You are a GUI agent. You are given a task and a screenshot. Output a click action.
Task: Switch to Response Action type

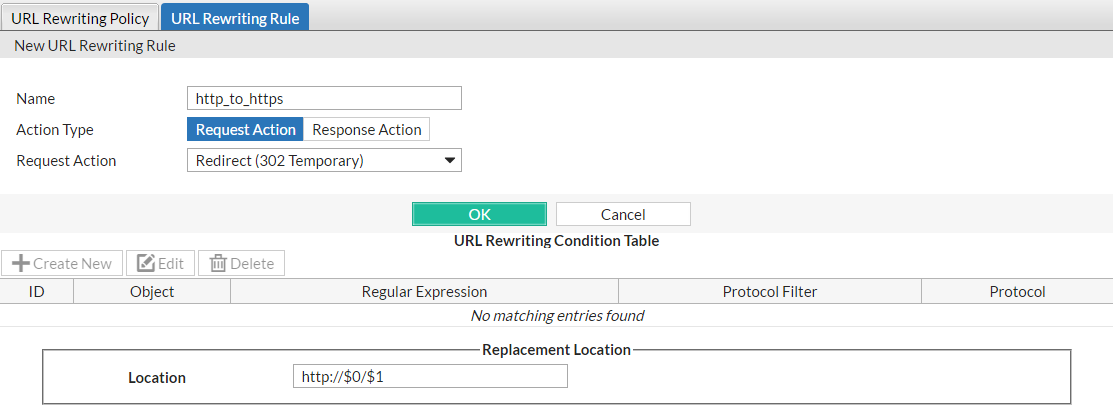pyautogui.click(x=366, y=129)
